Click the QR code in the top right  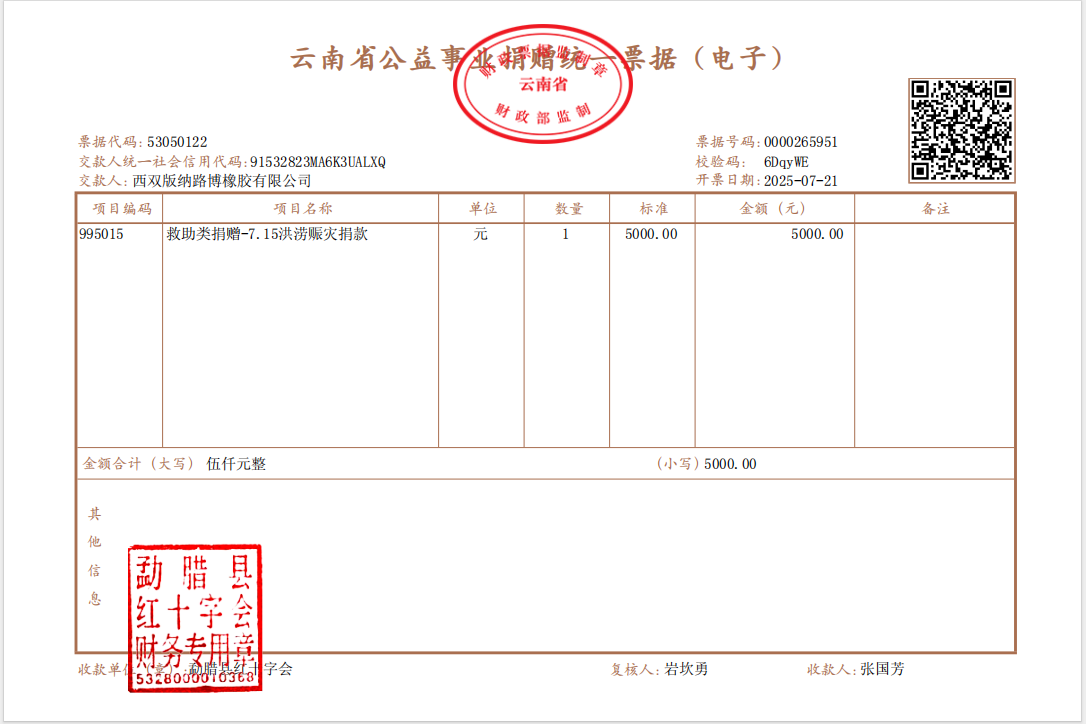(961, 130)
